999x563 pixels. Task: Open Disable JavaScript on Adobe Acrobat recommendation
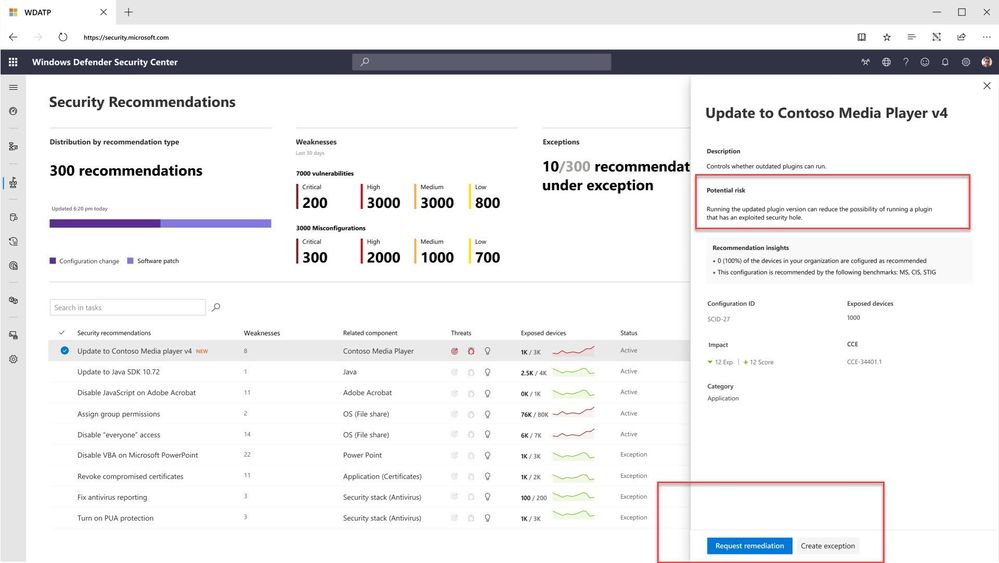[136, 393]
